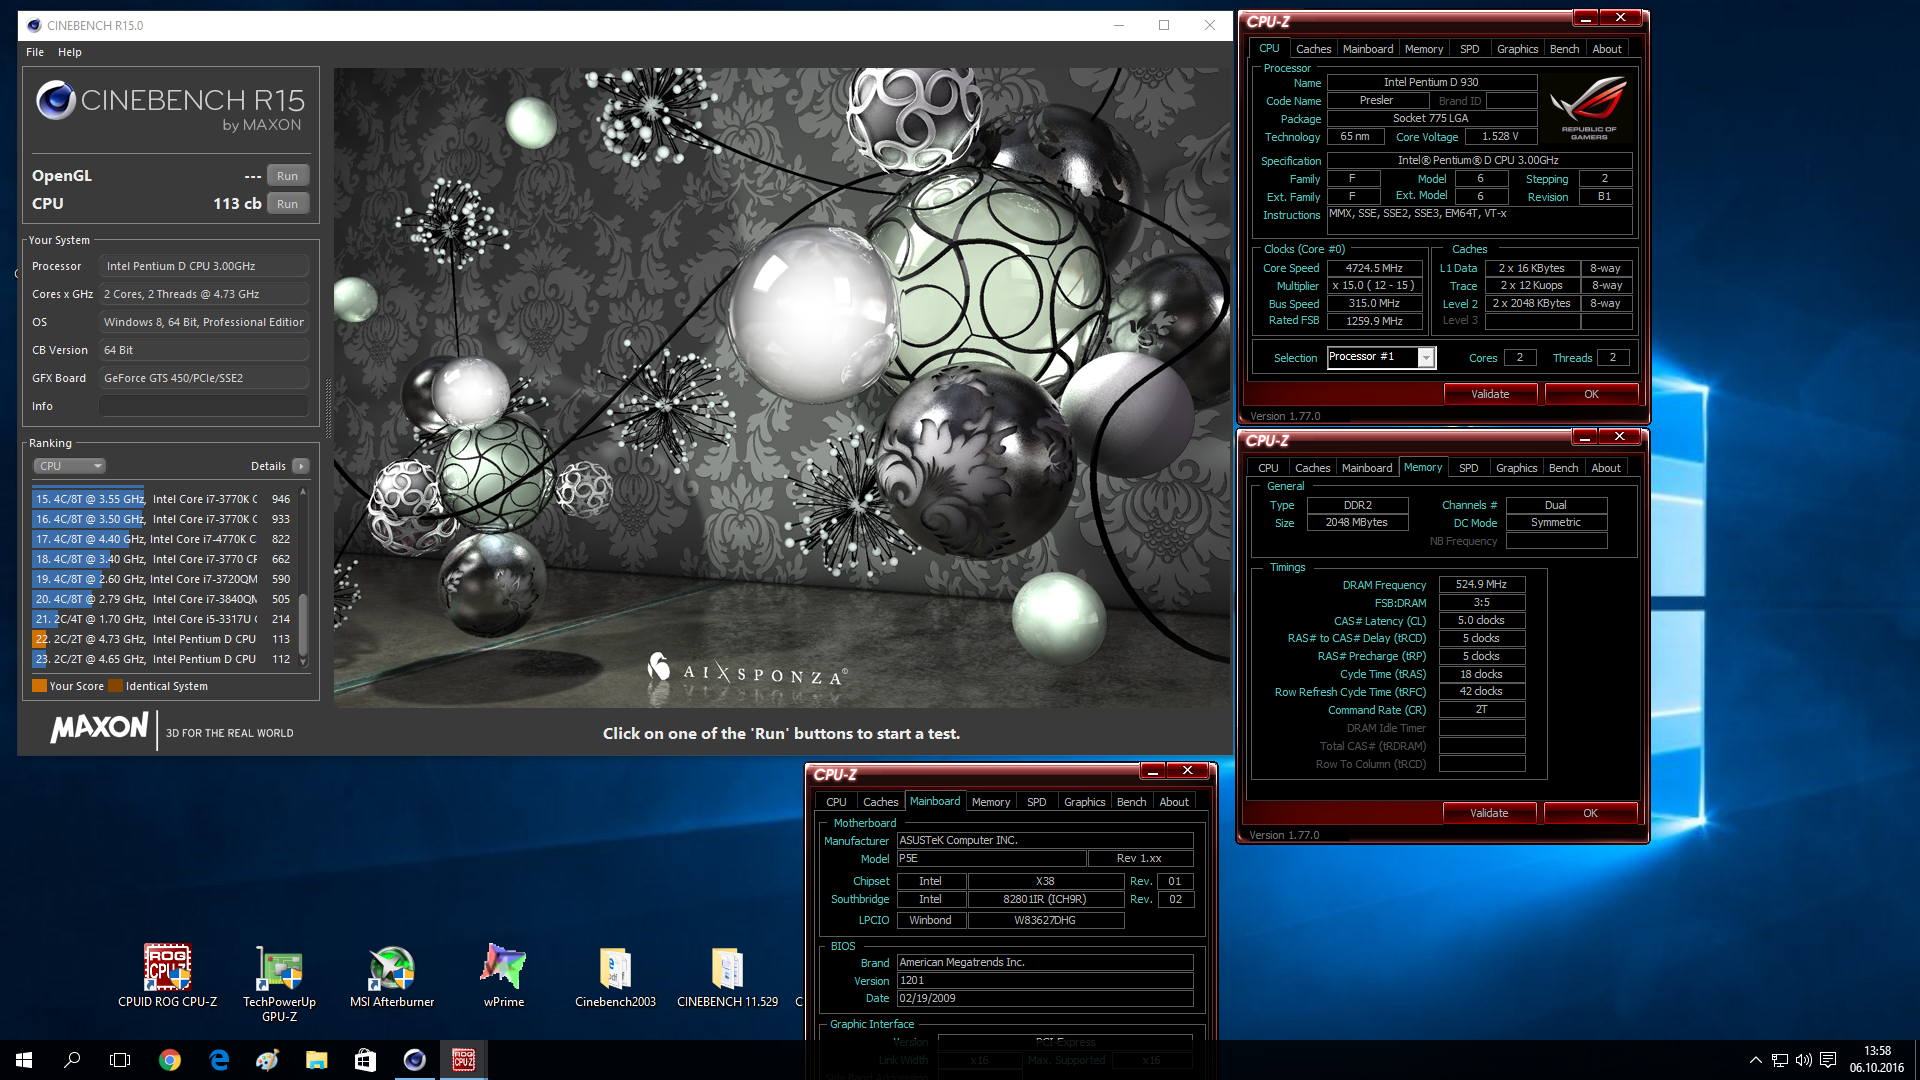Open About tab in top CPU-Z
1920x1080 pixels.
tap(1607, 49)
